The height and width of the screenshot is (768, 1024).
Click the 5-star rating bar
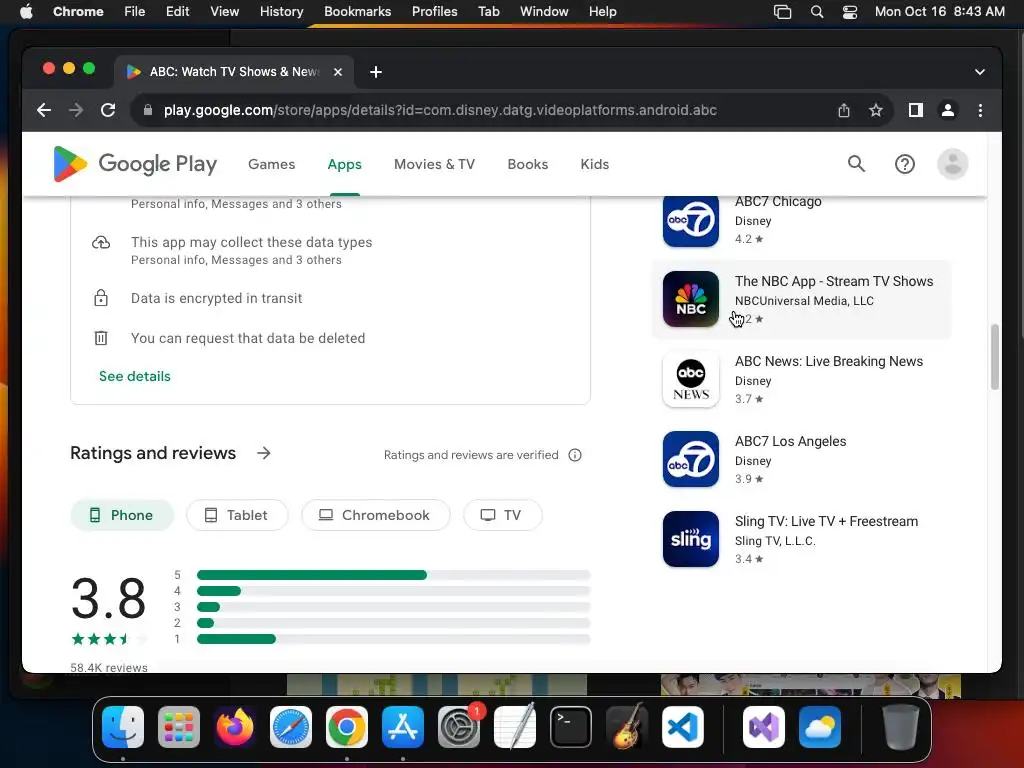[x=394, y=575]
